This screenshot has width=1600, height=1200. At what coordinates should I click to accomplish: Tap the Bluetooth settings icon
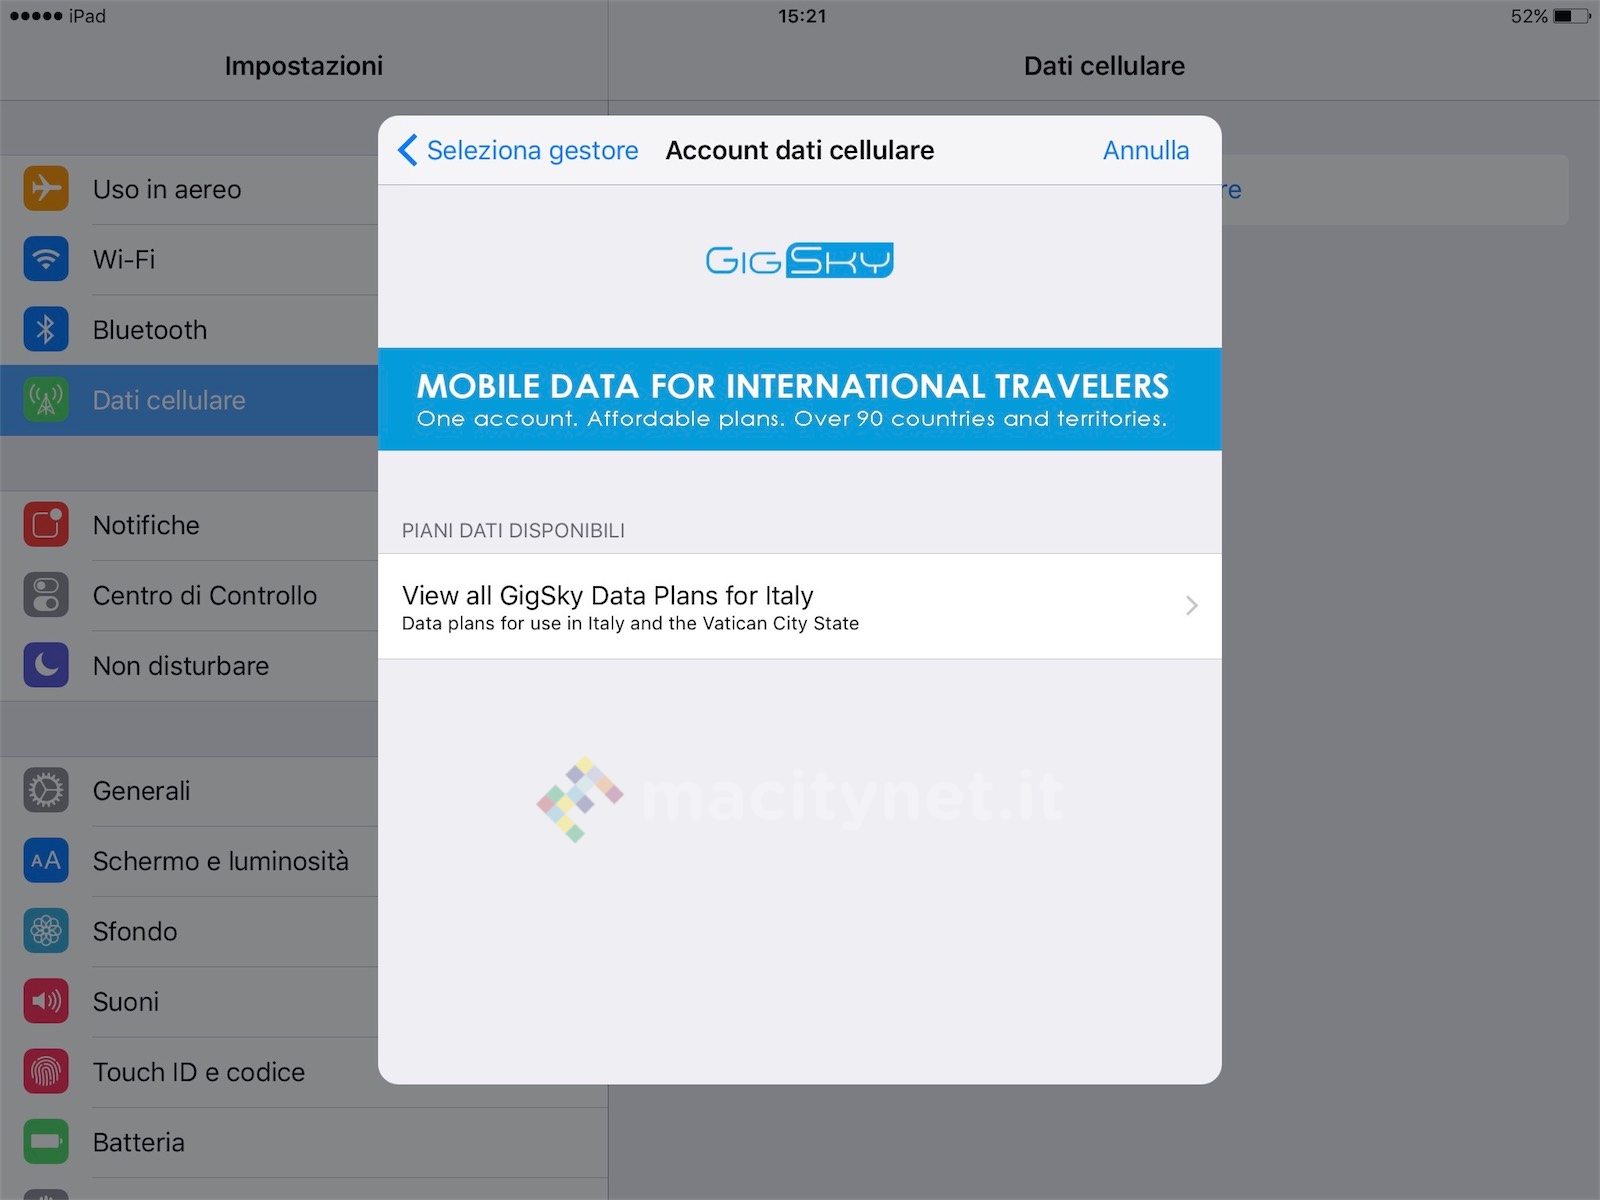coord(46,330)
